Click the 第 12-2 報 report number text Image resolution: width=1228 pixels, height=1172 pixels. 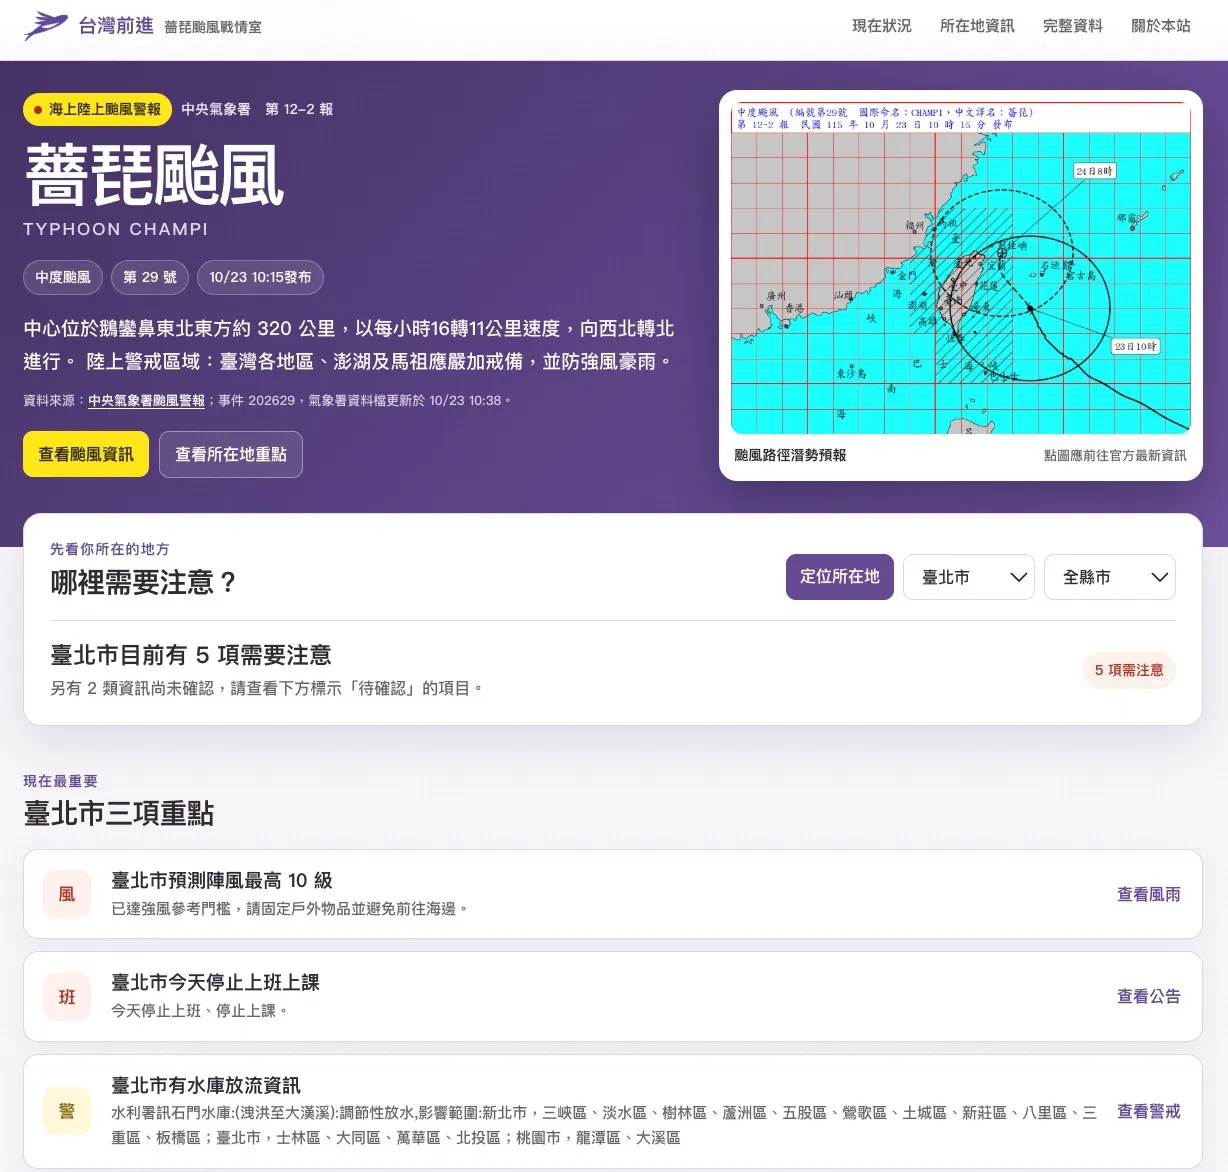click(299, 109)
